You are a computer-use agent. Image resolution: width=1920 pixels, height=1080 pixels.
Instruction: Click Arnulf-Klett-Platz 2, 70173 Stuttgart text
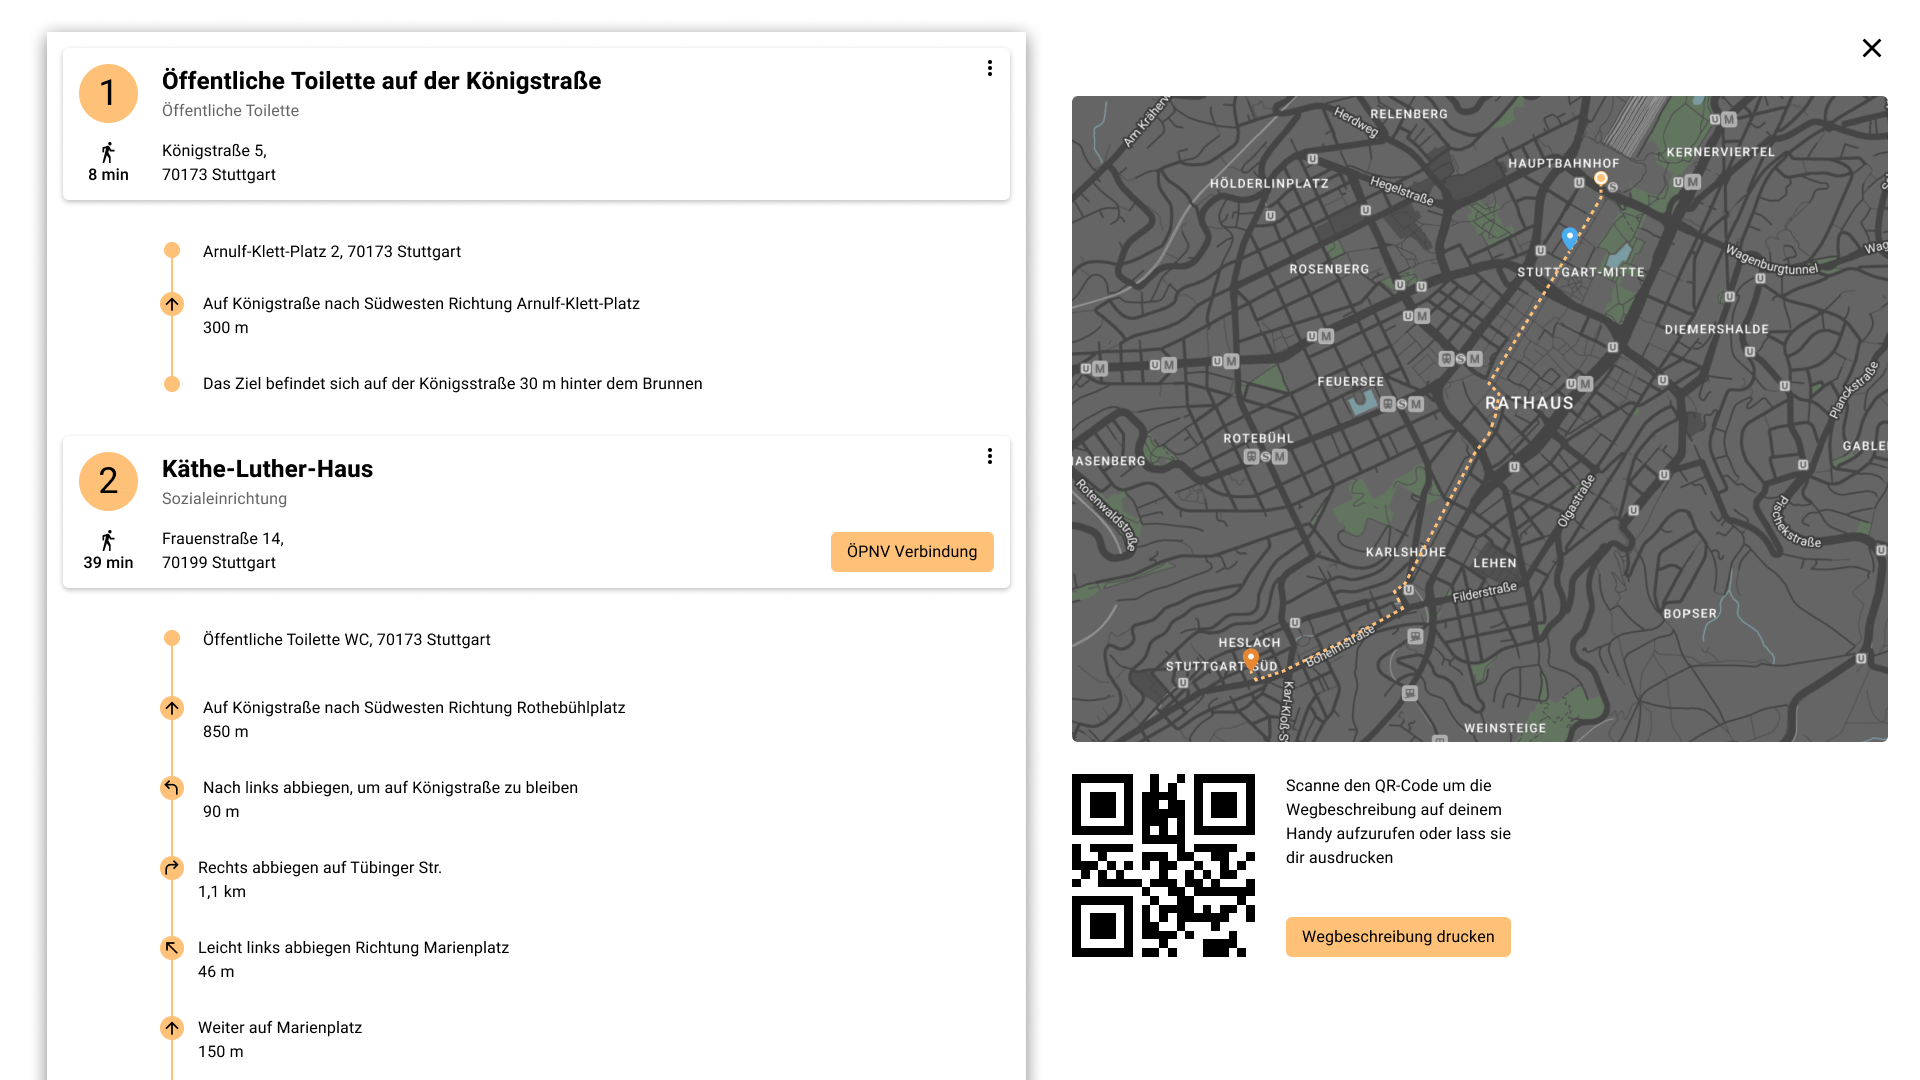point(332,251)
